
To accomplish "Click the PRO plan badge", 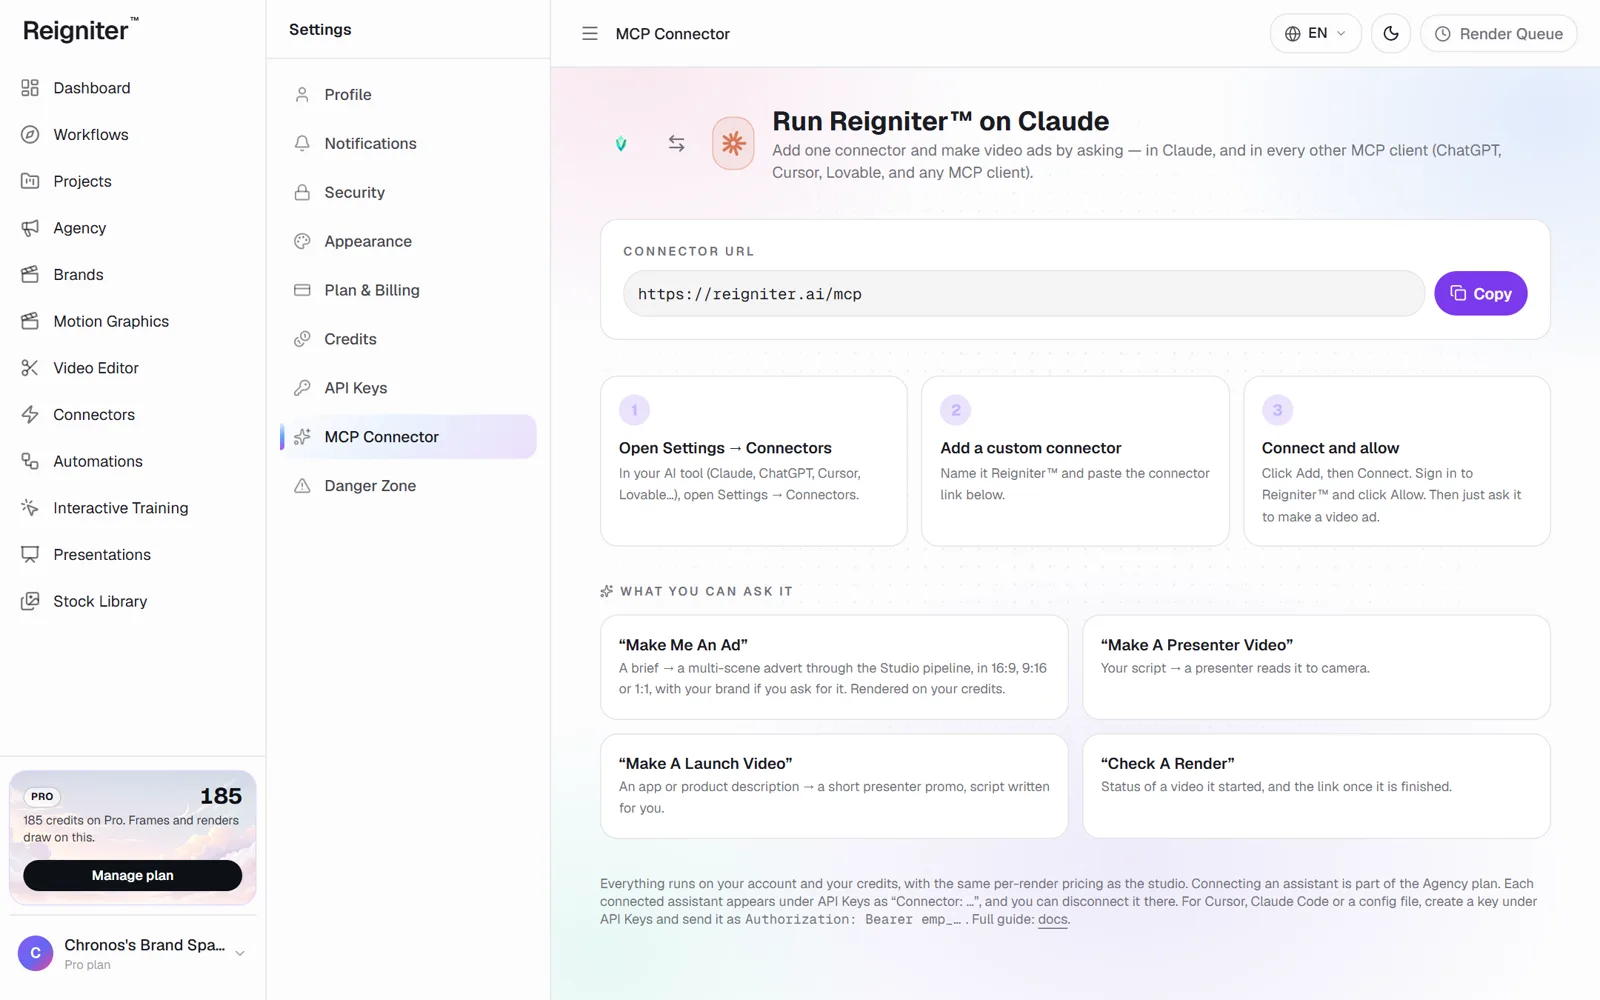I will 42,797.
